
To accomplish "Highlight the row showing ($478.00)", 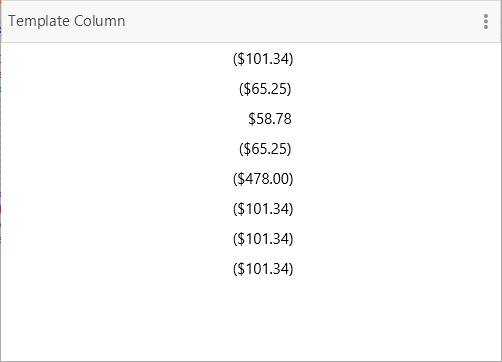I will pos(251,179).
